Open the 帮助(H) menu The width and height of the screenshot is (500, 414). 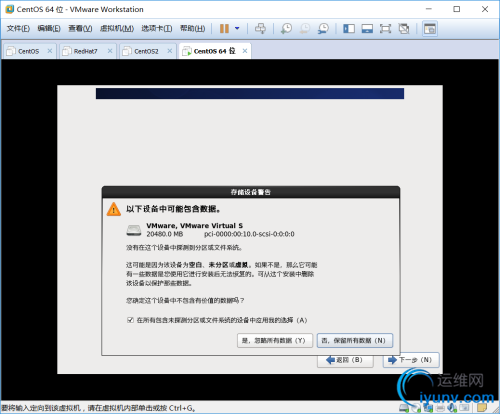192,29
